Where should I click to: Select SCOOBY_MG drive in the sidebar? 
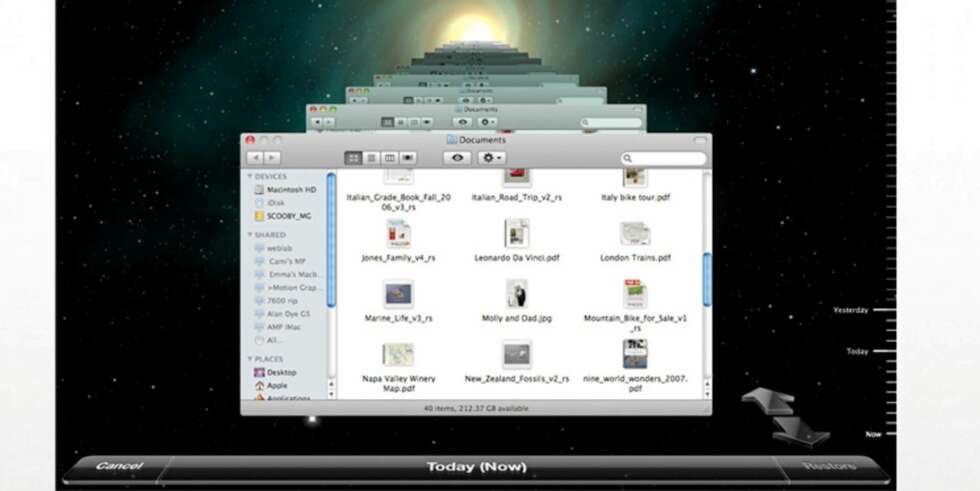pos(282,216)
